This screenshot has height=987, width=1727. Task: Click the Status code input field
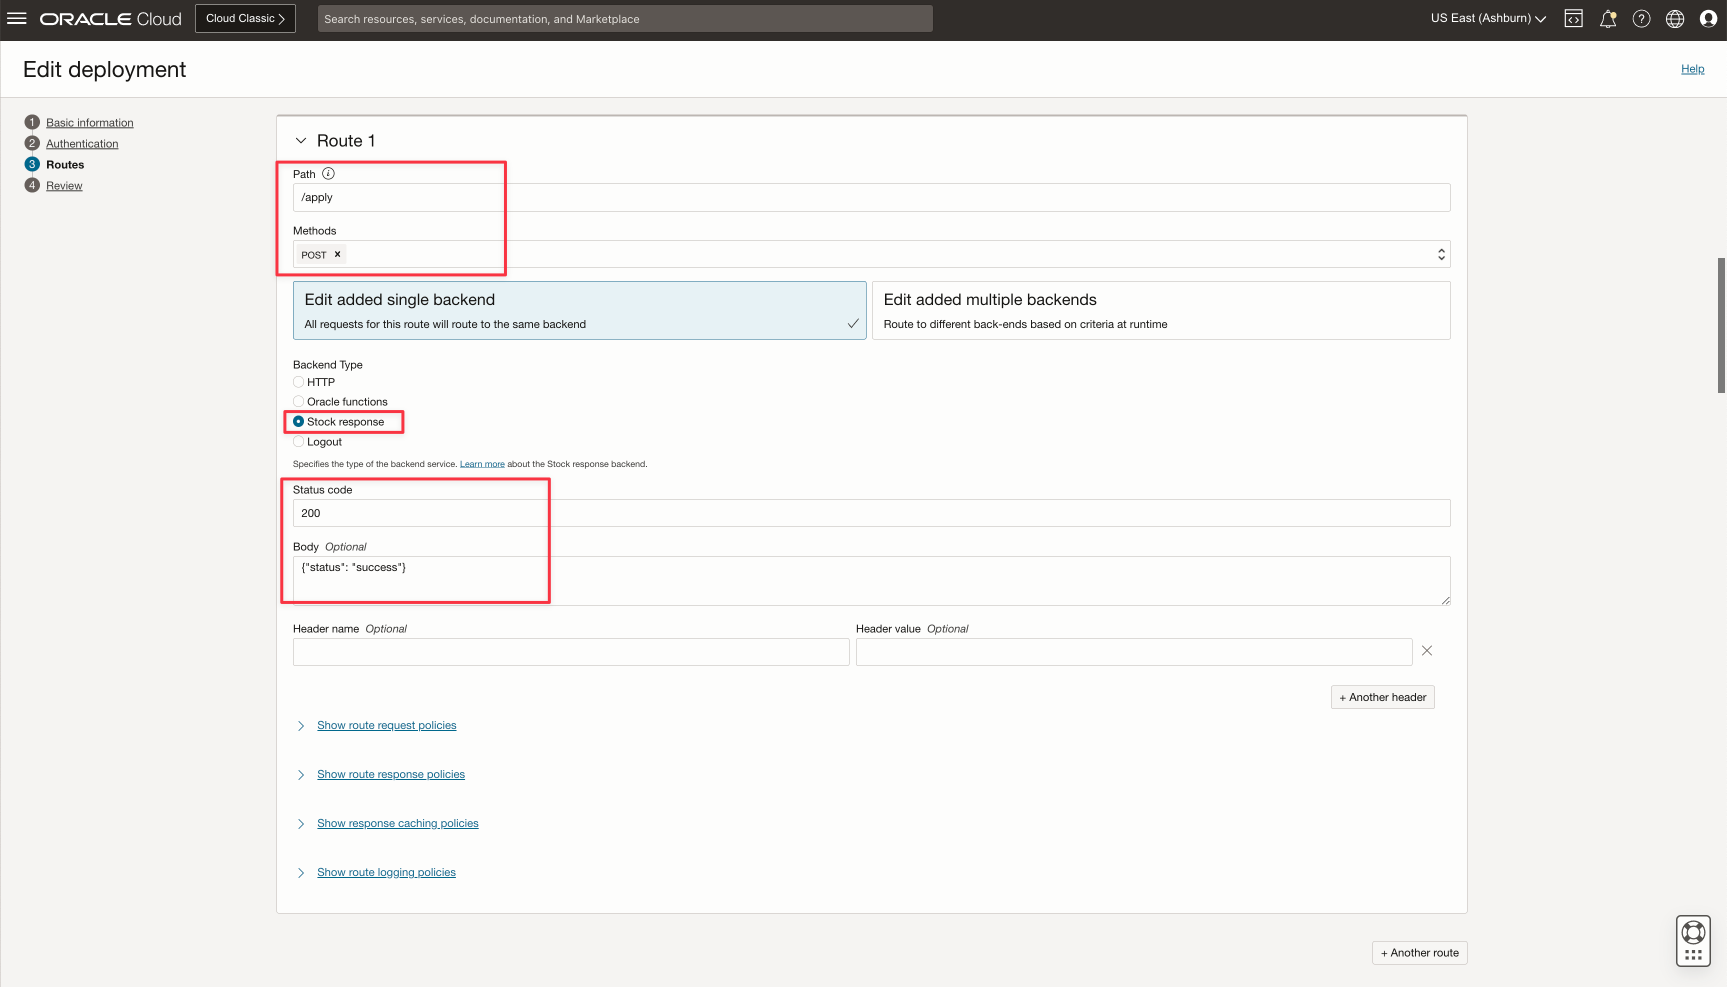pyautogui.click(x=870, y=513)
